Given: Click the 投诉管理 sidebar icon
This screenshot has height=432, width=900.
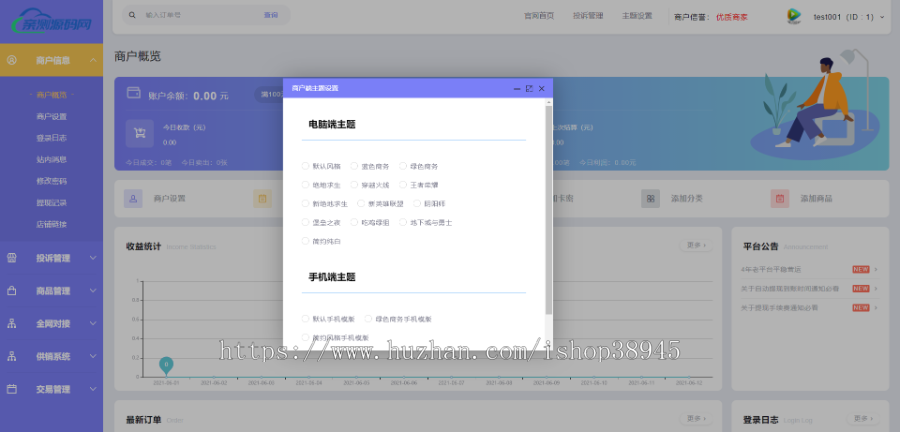Looking at the screenshot, I should pos(12,258).
